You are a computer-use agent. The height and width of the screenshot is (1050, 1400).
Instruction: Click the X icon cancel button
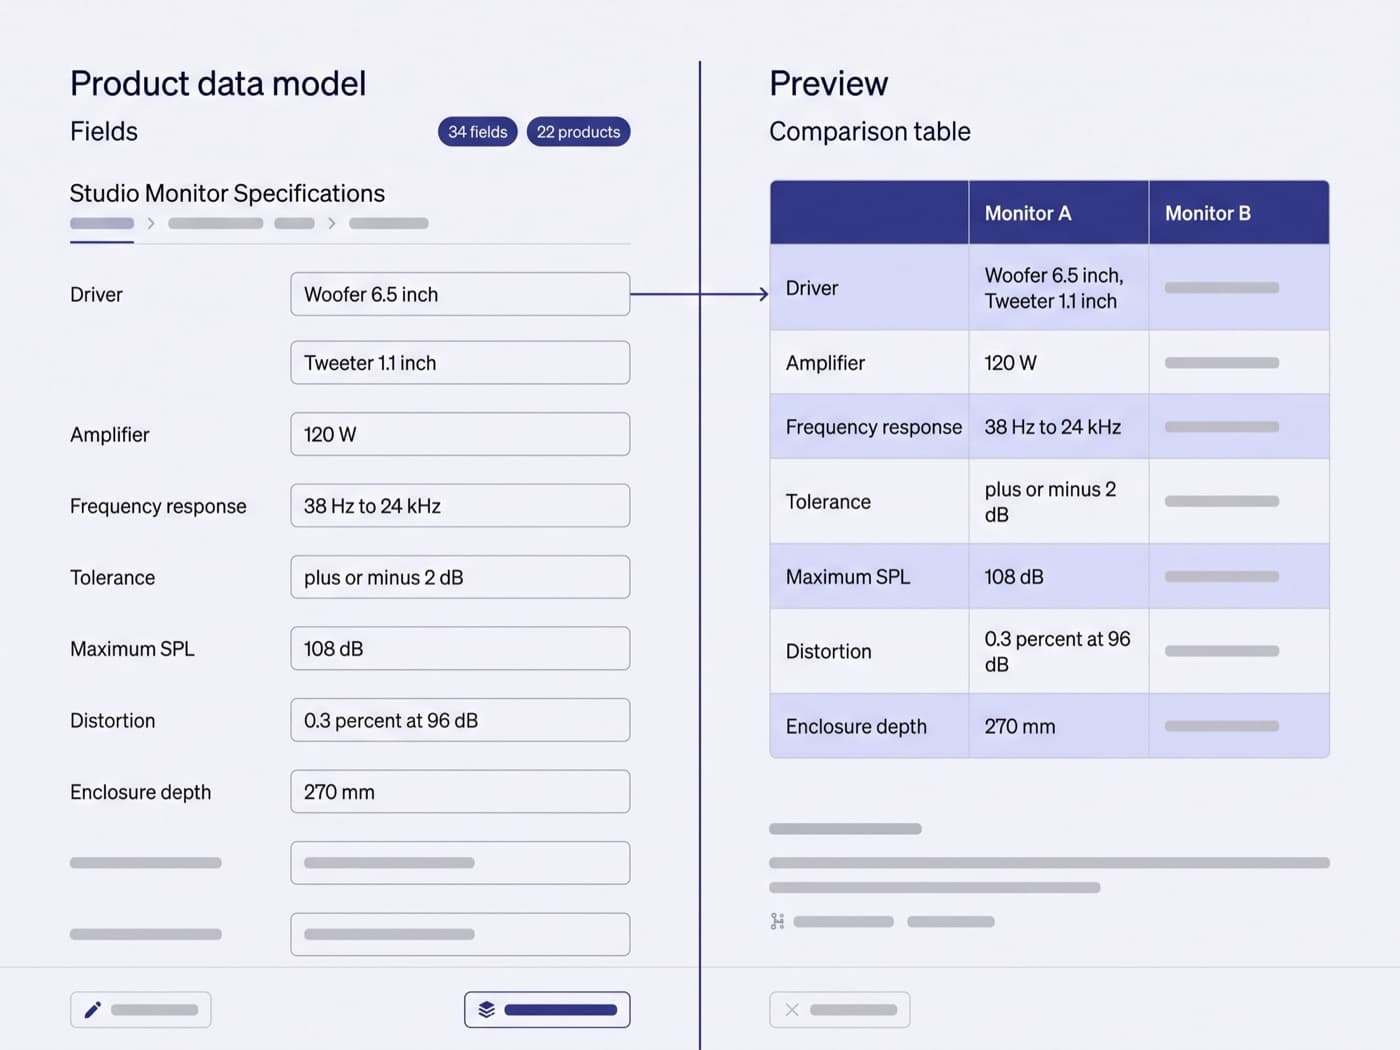(x=839, y=1010)
